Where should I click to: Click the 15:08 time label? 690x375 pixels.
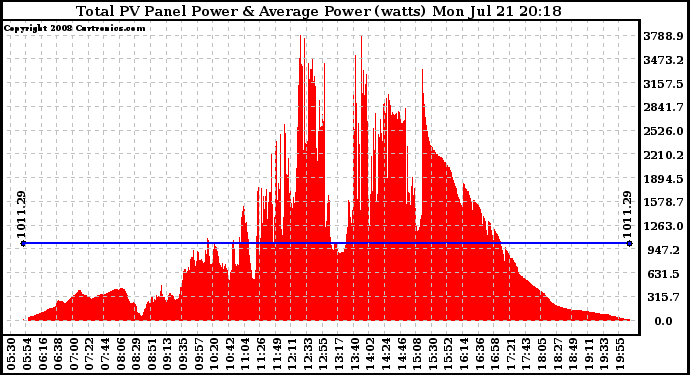coord(417,354)
